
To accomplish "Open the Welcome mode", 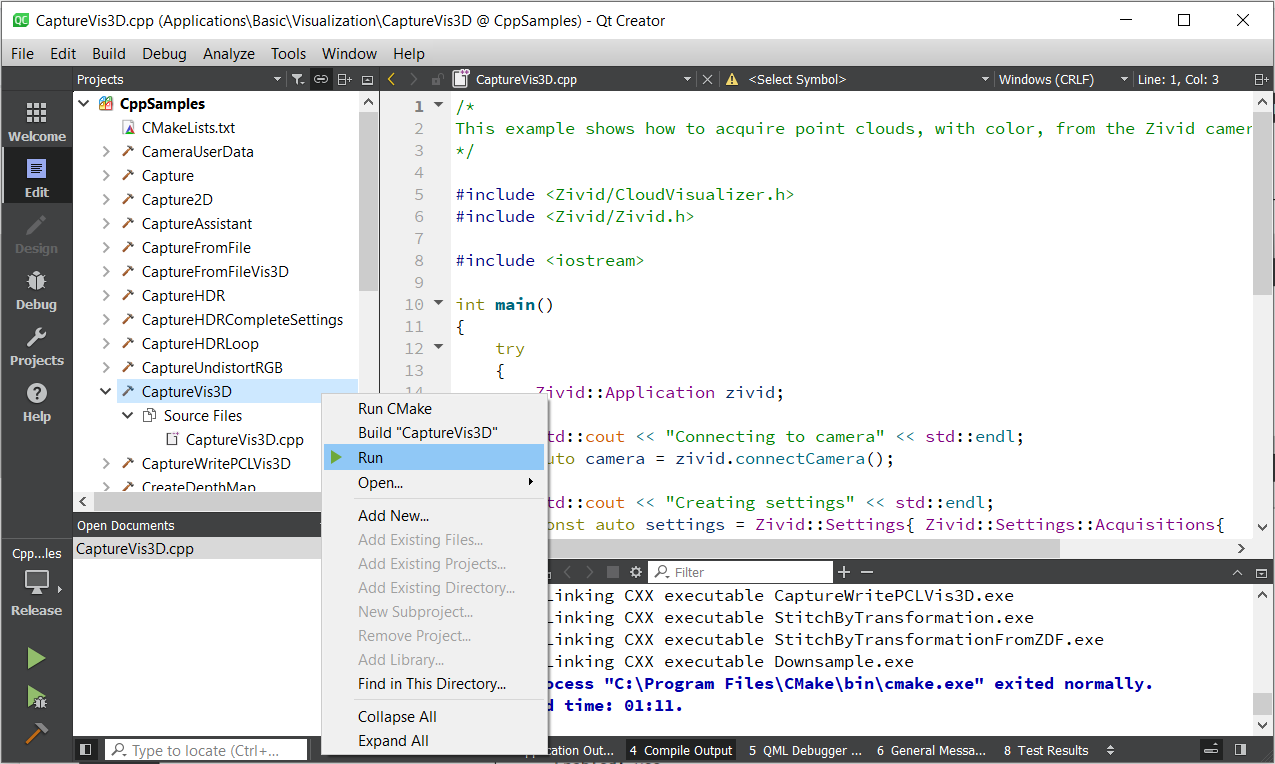I will (x=36, y=122).
